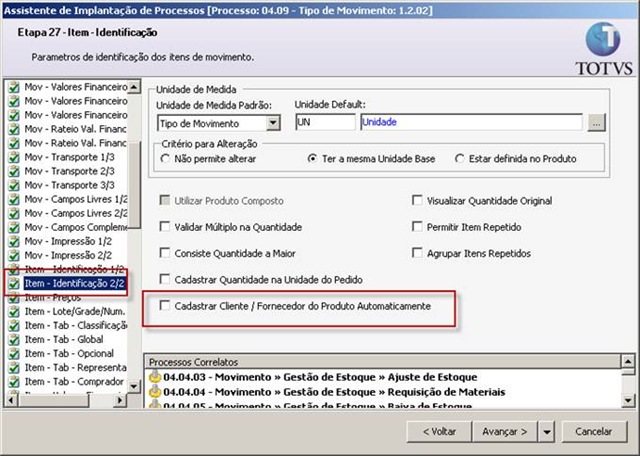The width and height of the screenshot is (640, 456).
Task: Open unit lookup with the ... button
Action: (x=596, y=123)
